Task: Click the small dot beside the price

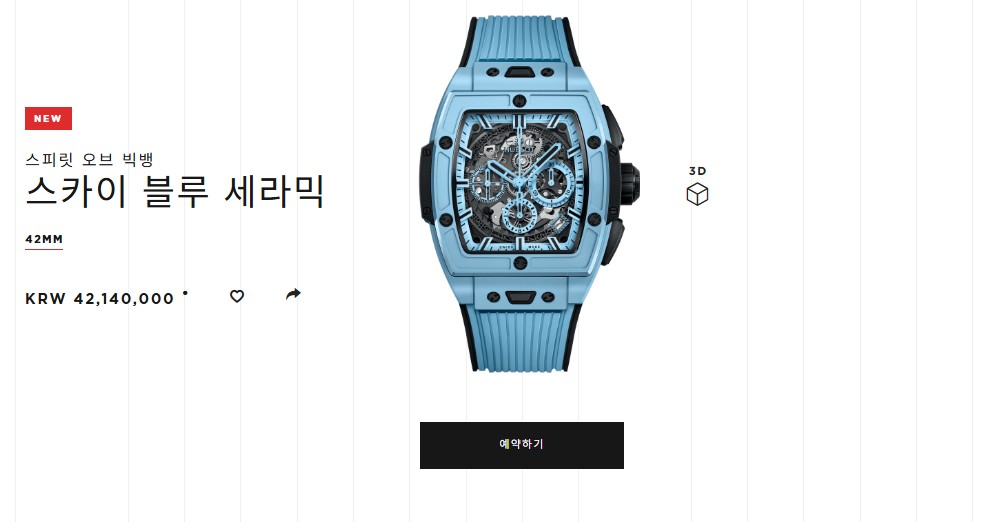Action: click(x=185, y=293)
